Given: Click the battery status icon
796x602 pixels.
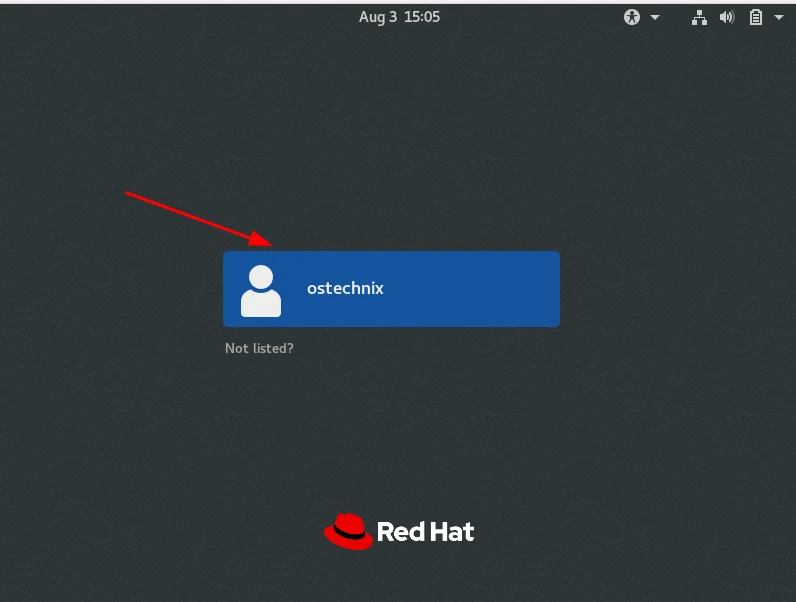Looking at the screenshot, I should [x=756, y=17].
